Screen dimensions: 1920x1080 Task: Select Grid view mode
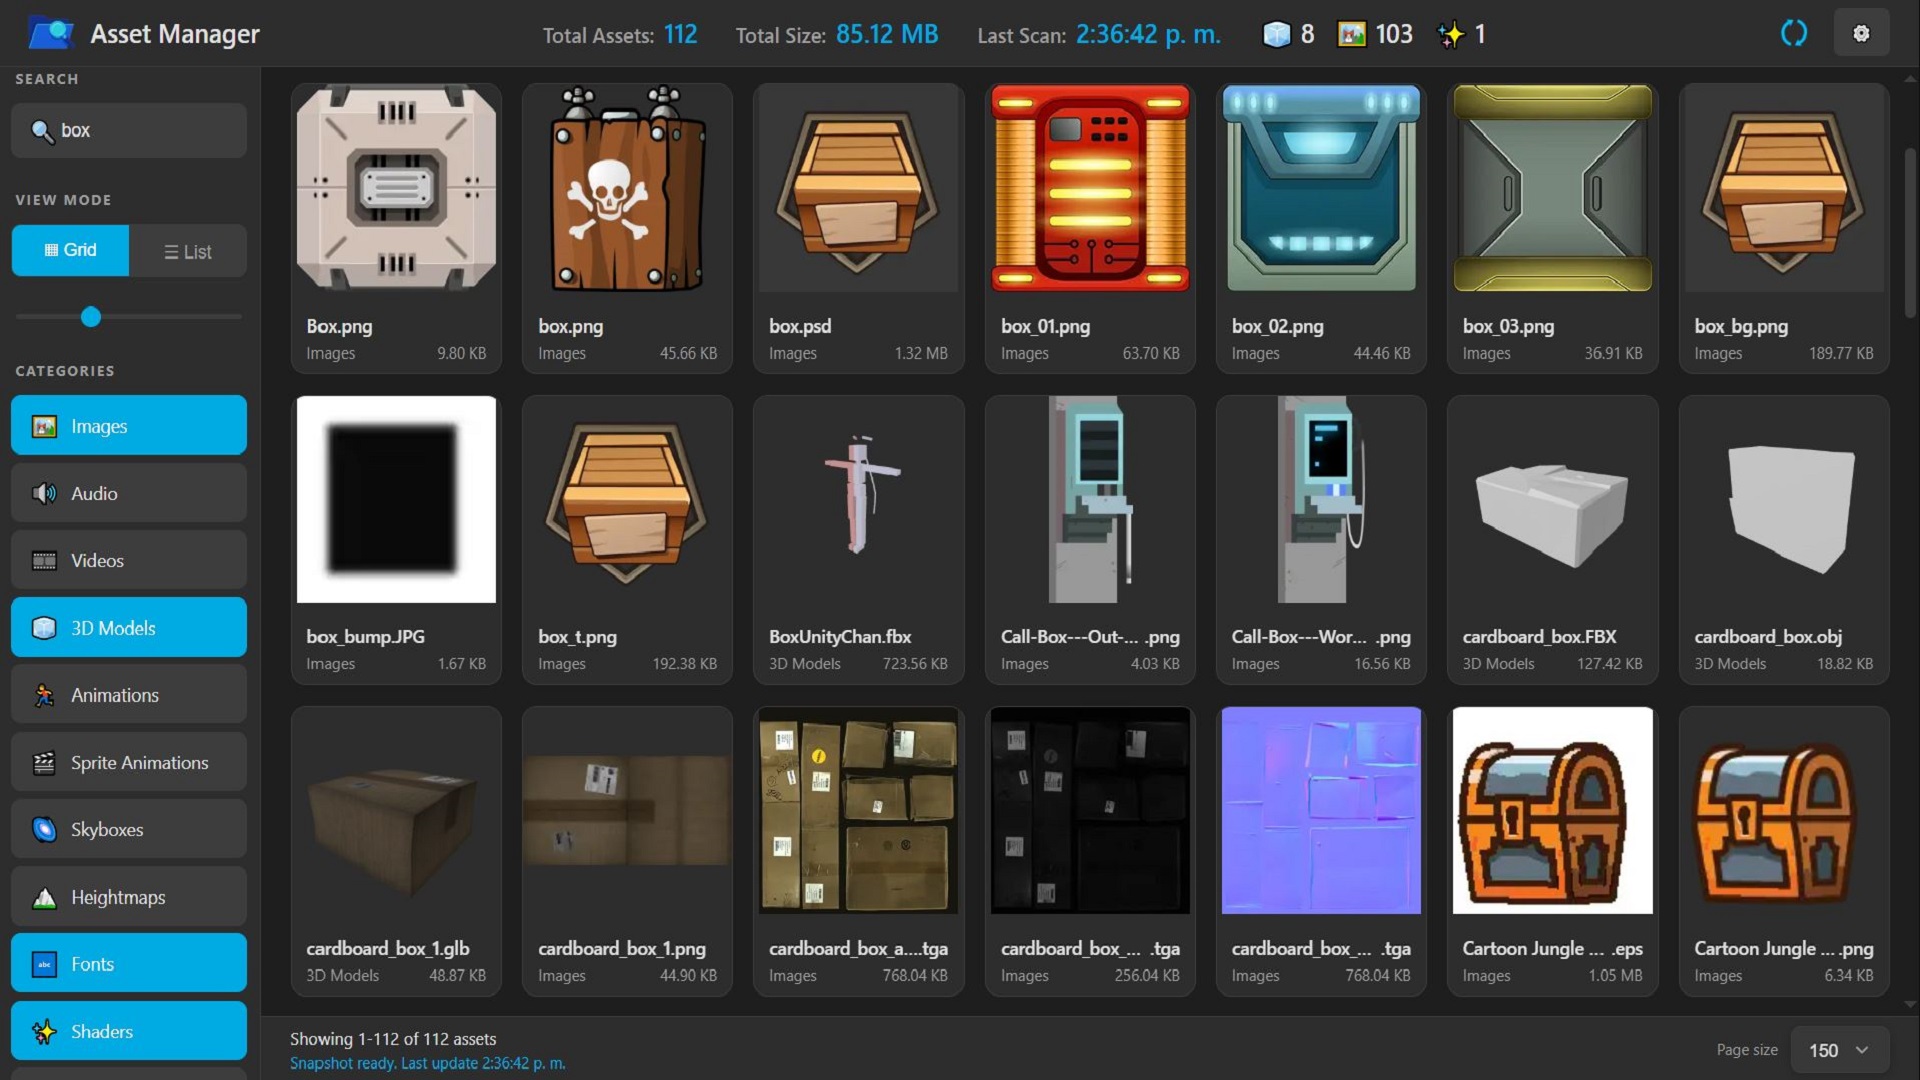coord(70,250)
